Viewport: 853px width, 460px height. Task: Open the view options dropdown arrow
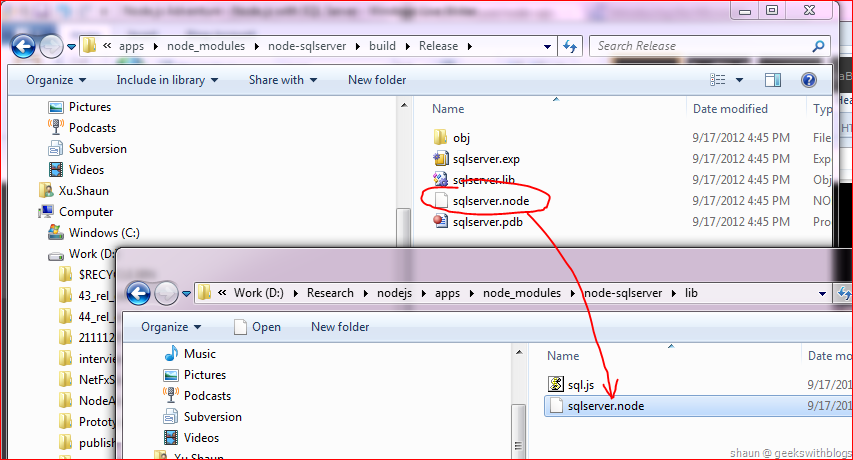coord(739,80)
